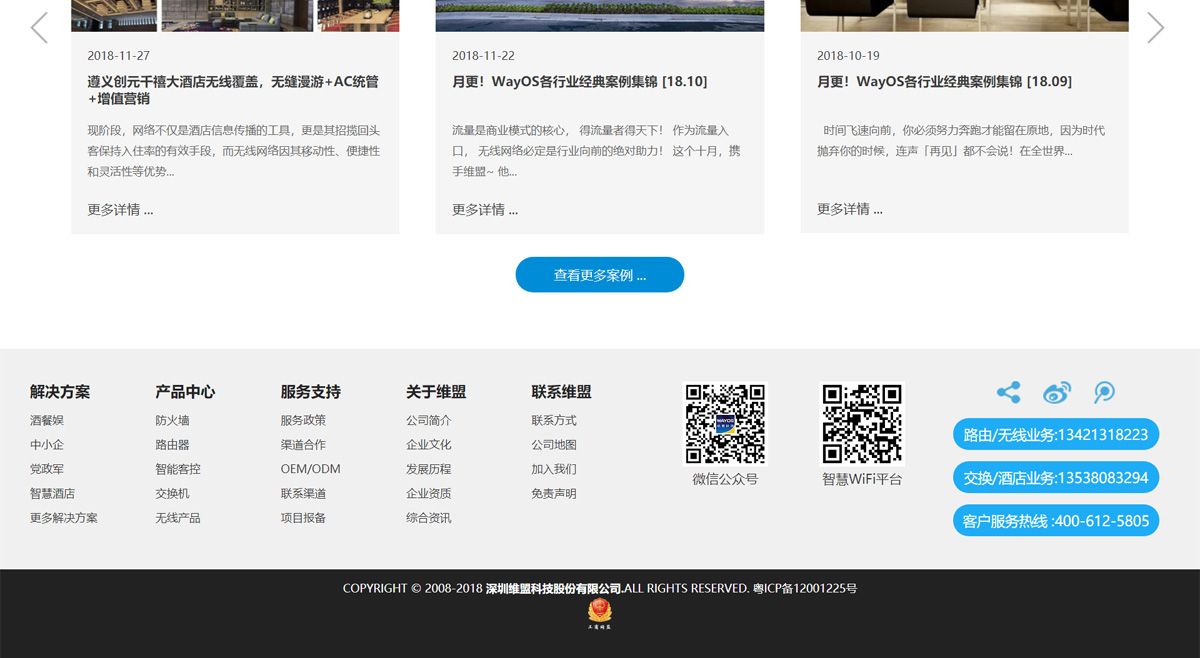Open the Sina Weibo icon

click(1056, 393)
